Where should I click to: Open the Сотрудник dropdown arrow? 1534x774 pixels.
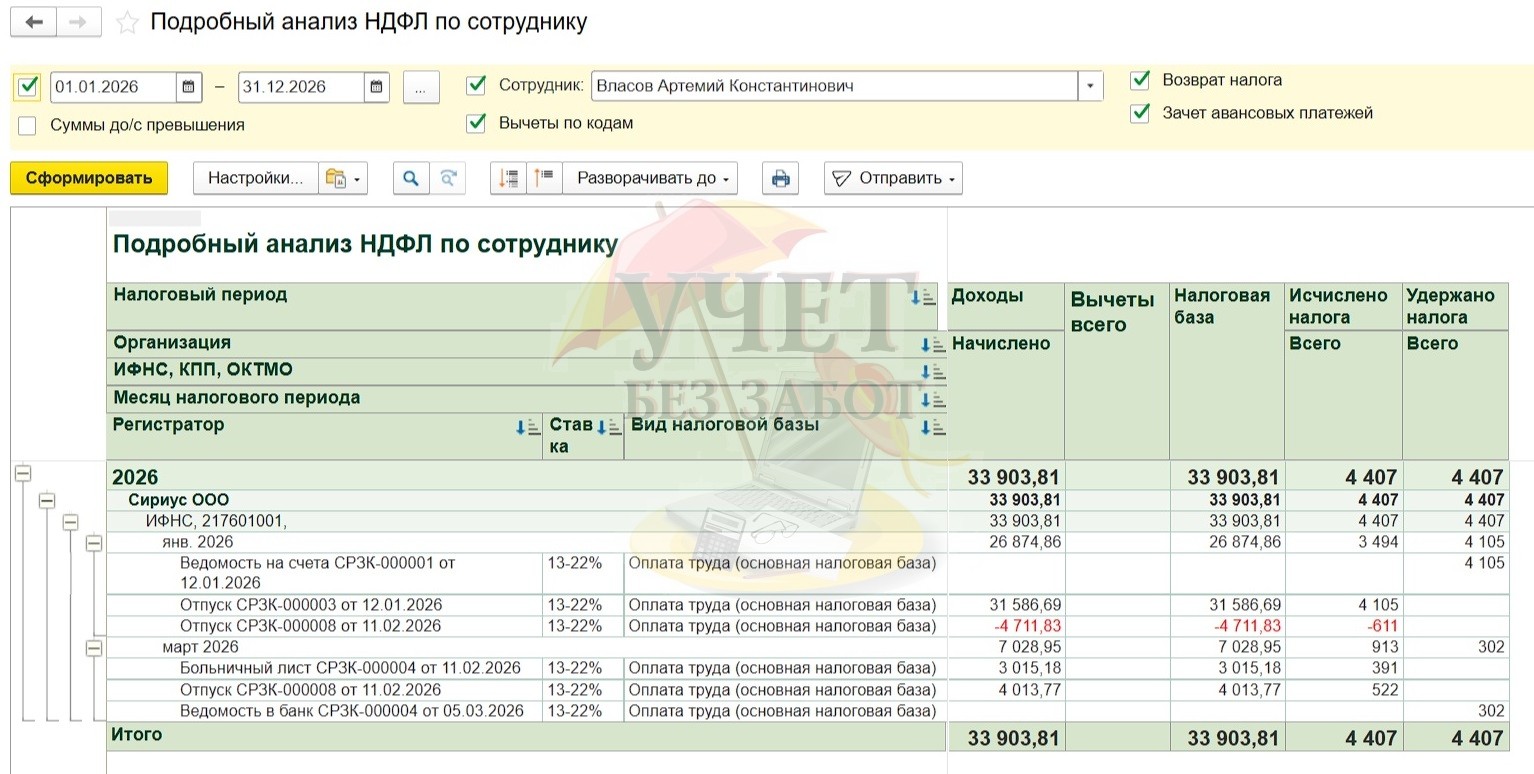1090,87
